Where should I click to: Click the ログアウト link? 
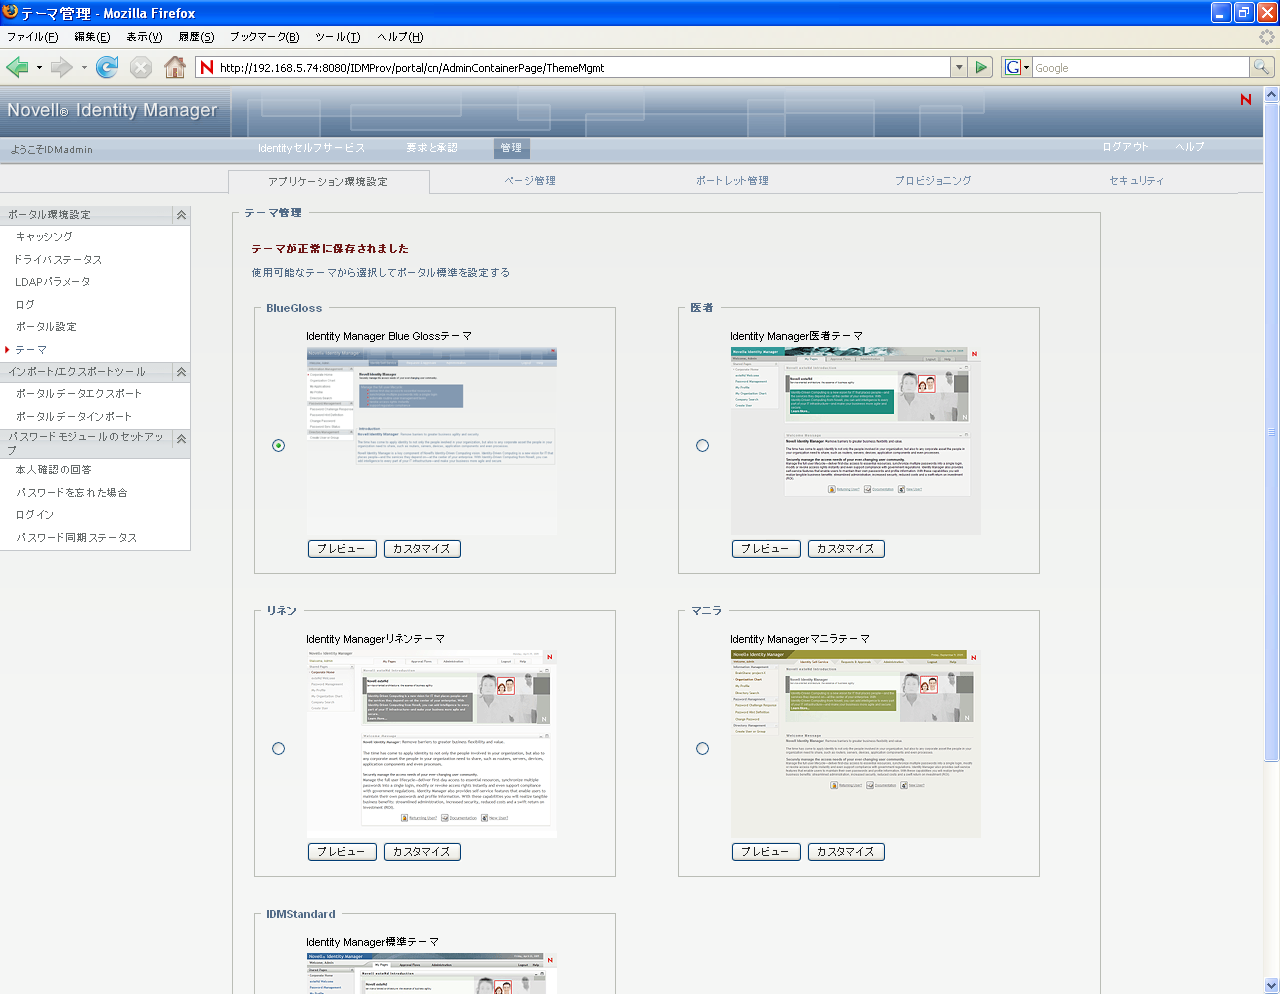point(1125,147)
